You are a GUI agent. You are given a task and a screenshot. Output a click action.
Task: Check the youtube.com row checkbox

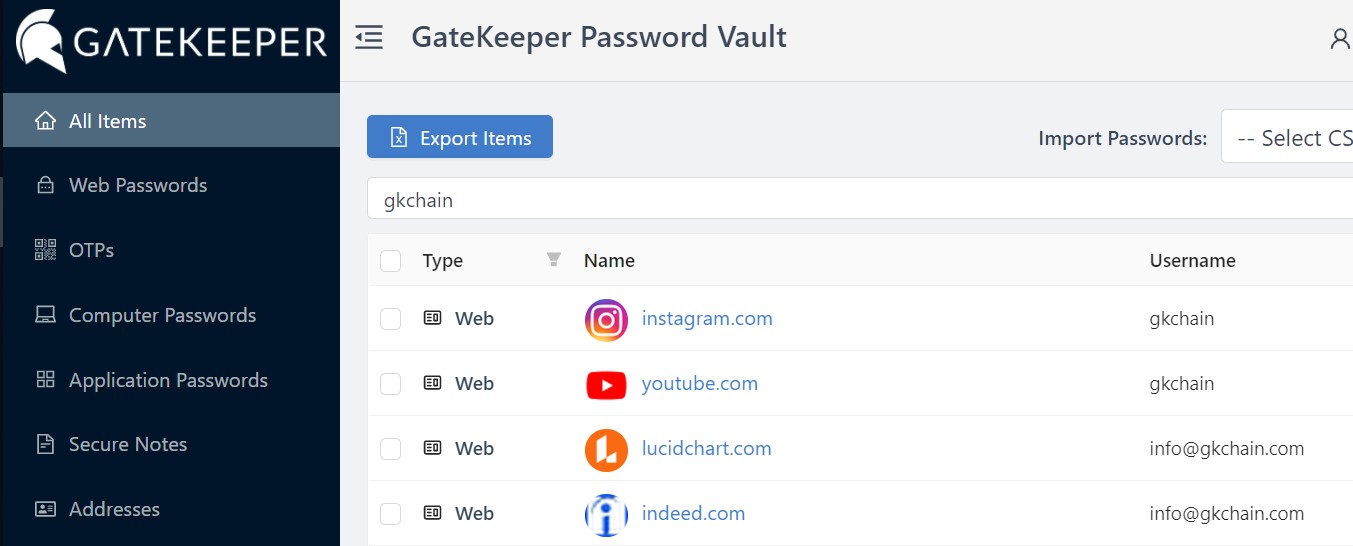click(x=391, y=384)
